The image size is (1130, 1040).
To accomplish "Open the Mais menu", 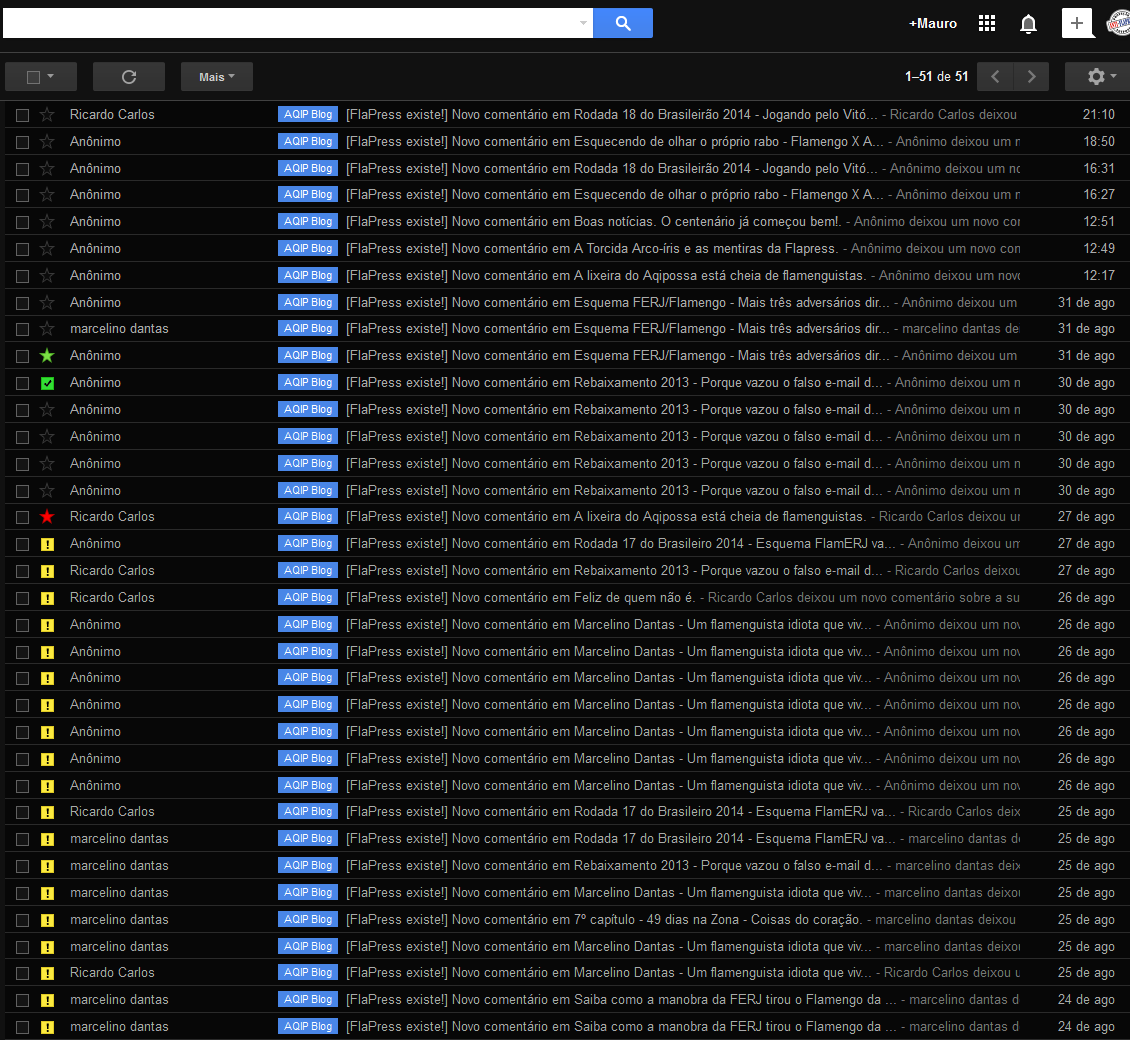I will (216, 76).
